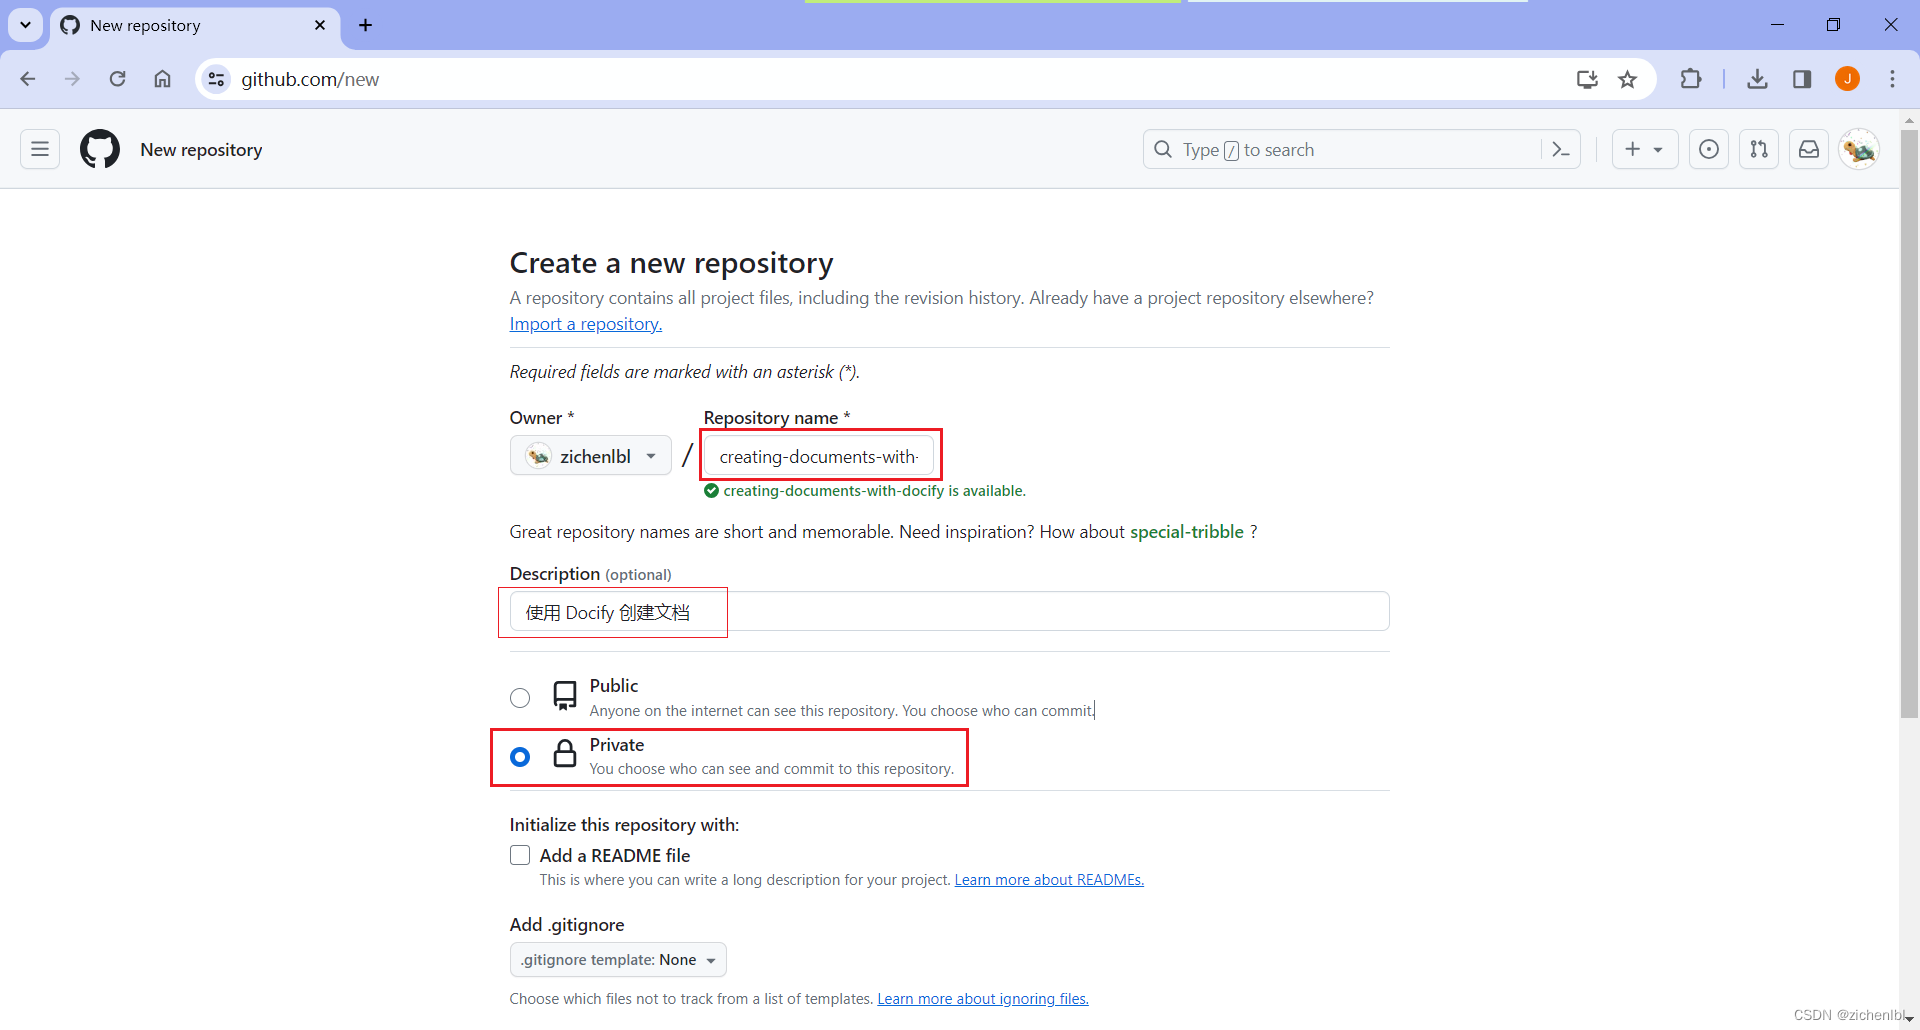Open the Pull requests icon in header
Image resolution: width=1920 pixels, height=1030 pixels.
point(1759,149)
